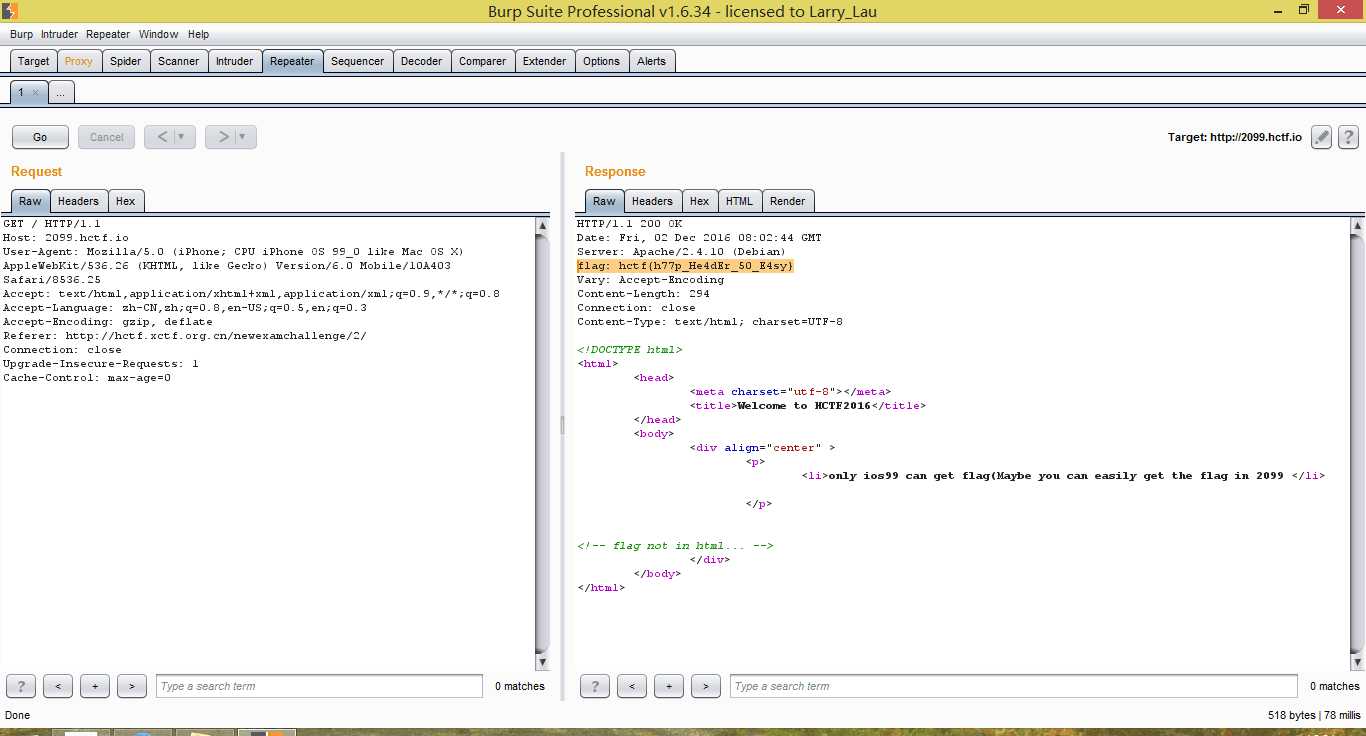Select the Request Headers tab
1366x736 pixels.
[x=78, y=201]
